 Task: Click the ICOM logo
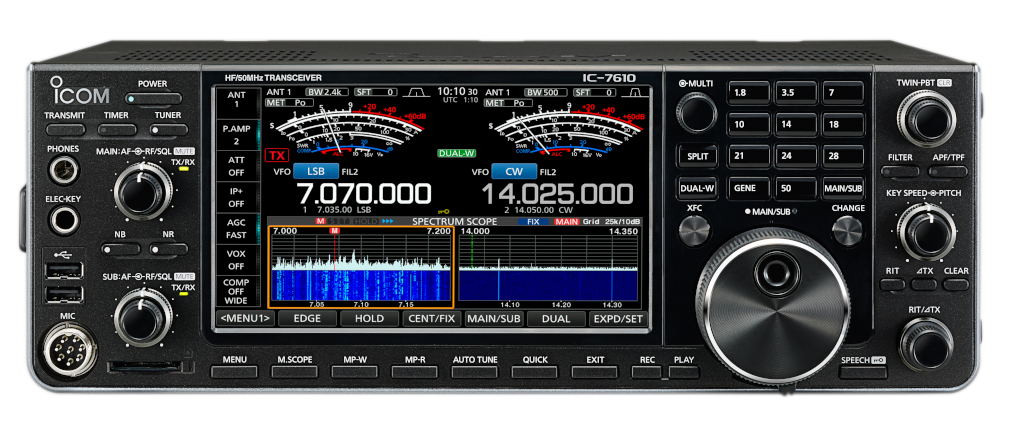(80, 91)
